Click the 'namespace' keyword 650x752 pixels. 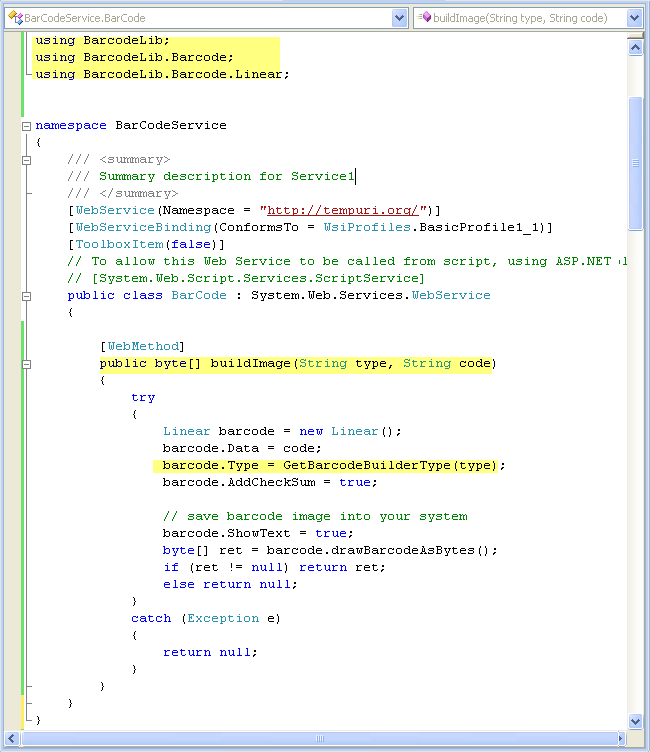(x=71, y=125)
